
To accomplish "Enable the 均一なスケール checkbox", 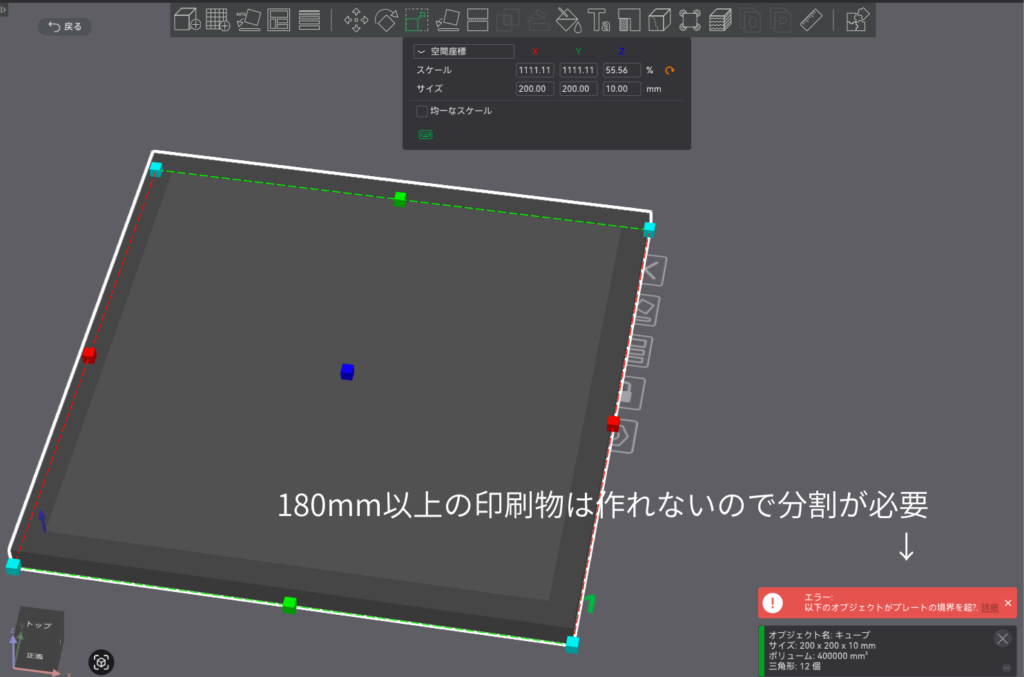I will (x=422, y=111).
